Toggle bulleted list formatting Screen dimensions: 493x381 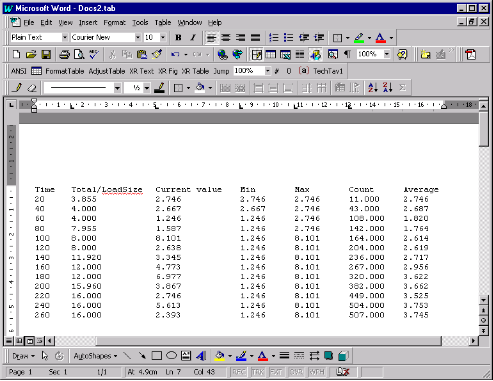point(289,37)
